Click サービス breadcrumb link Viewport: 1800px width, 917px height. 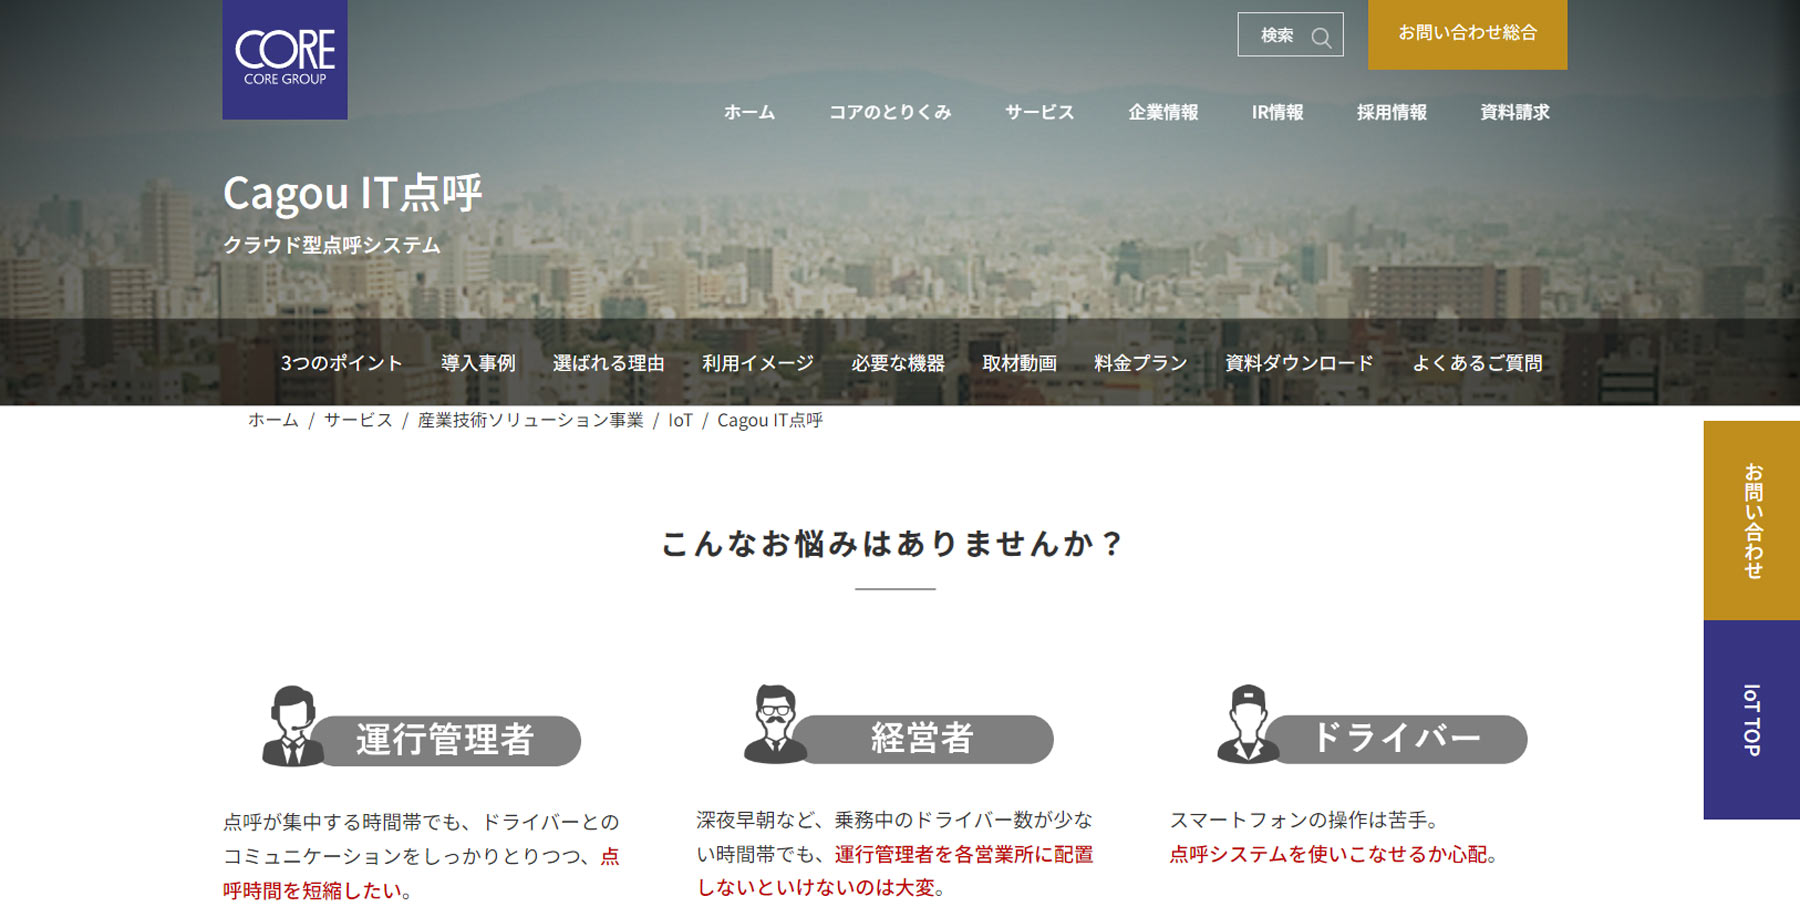[358, 420]
